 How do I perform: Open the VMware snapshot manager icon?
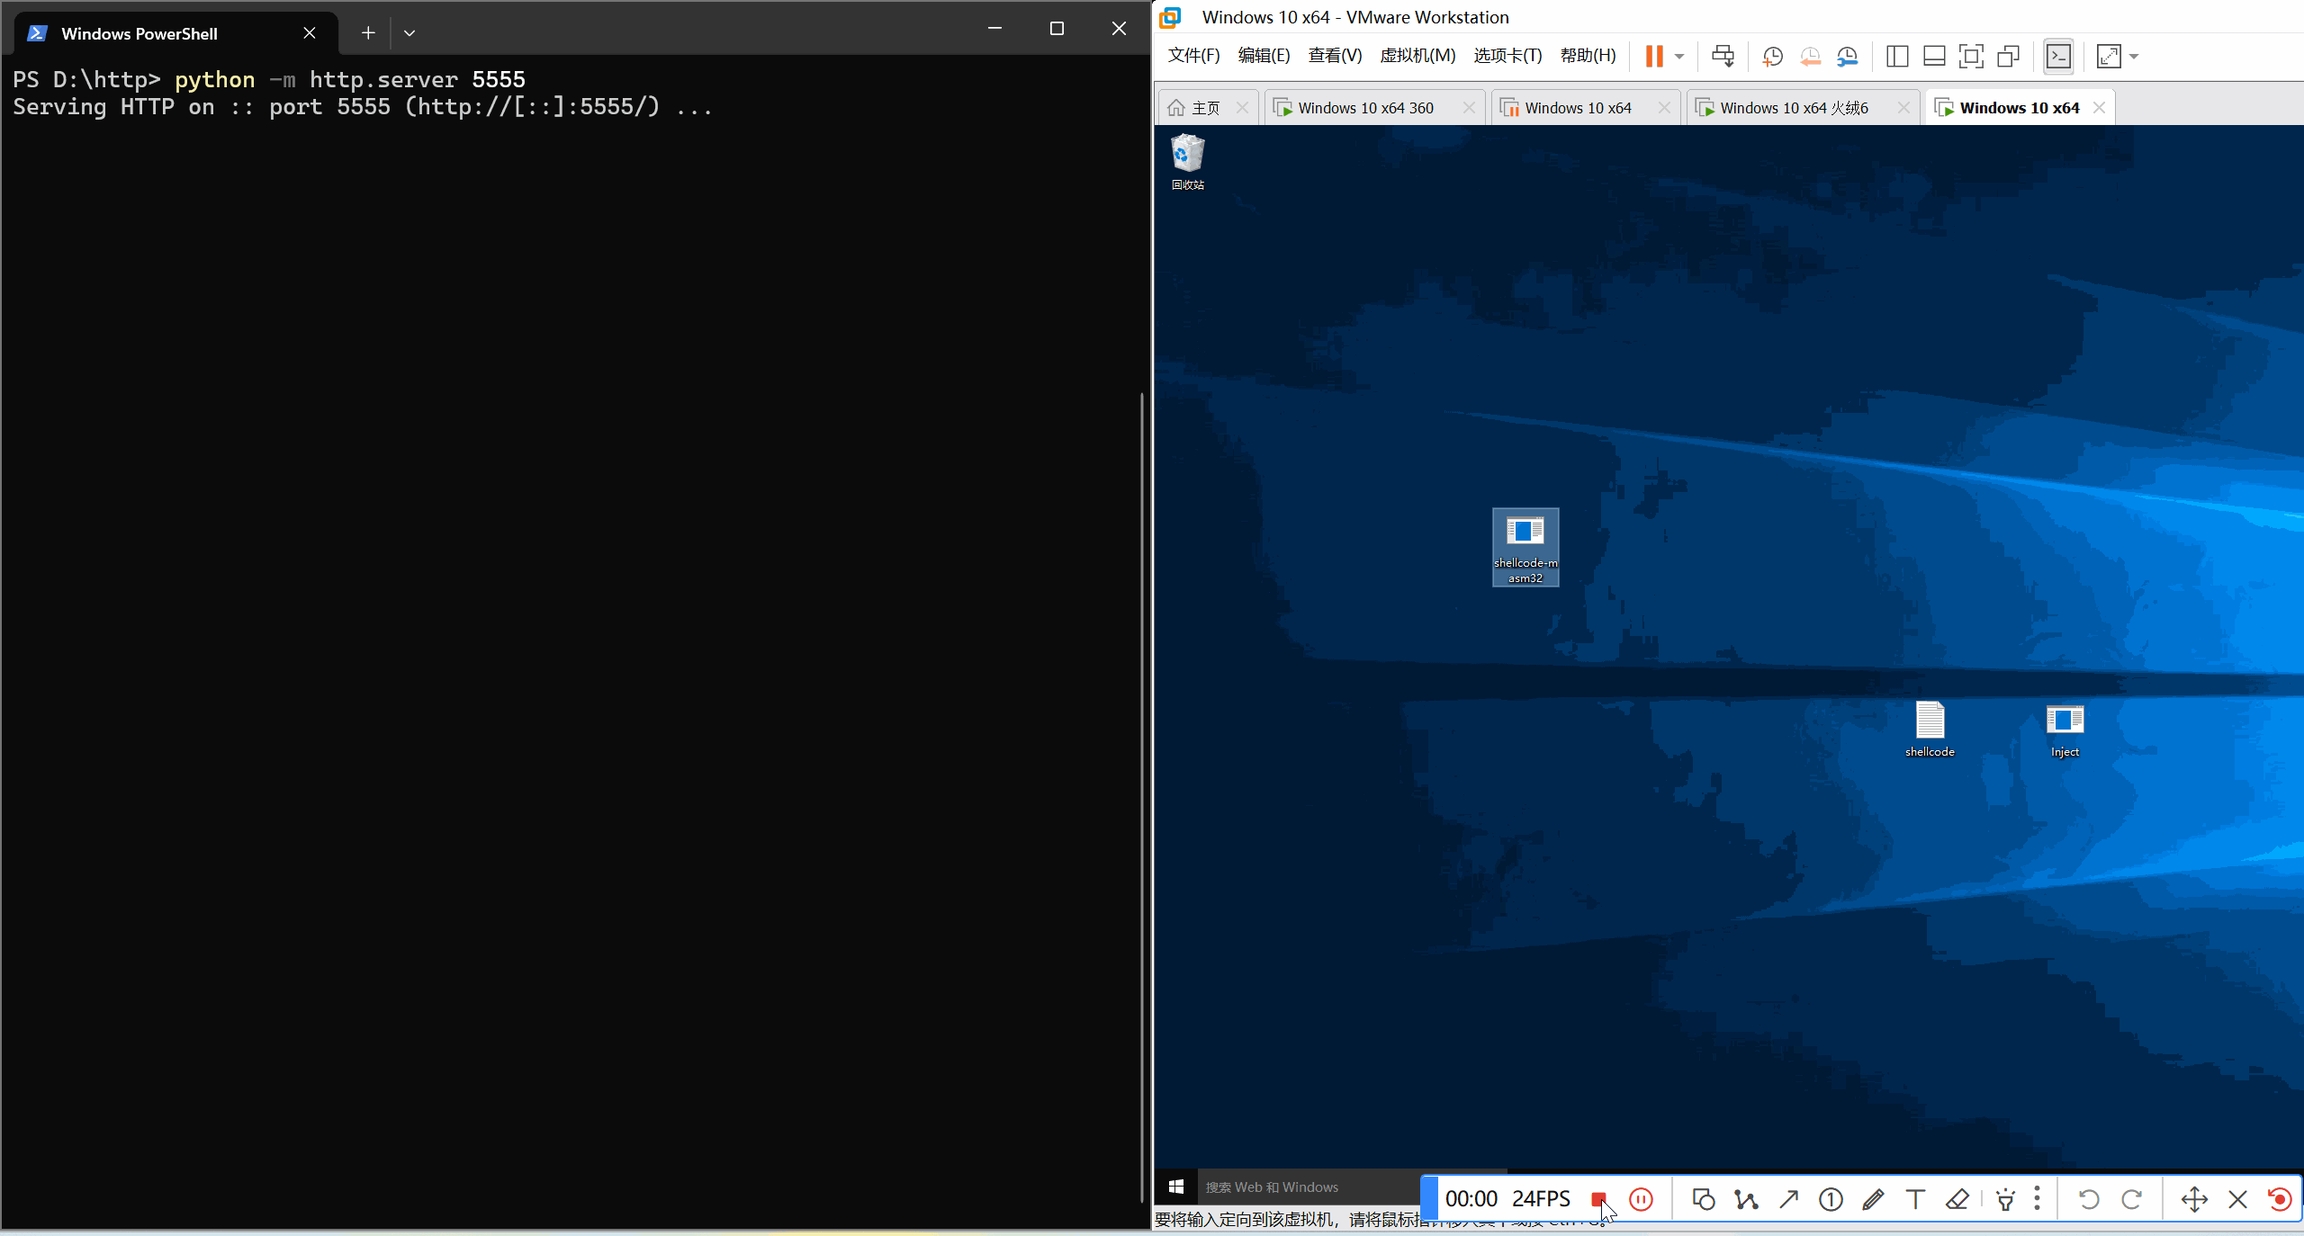1847,56
